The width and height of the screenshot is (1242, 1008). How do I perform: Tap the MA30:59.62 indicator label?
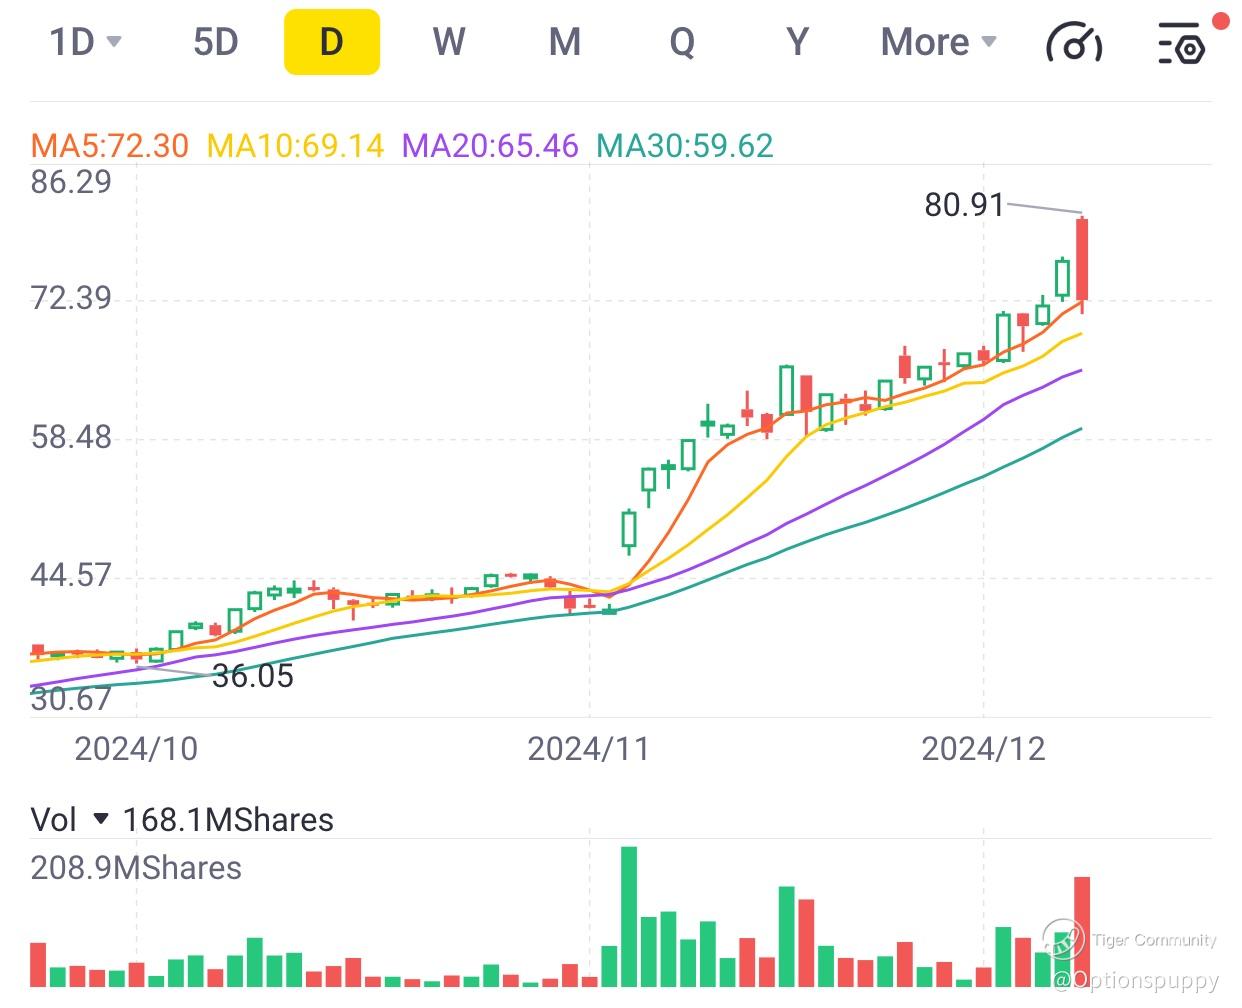(685, 146)
